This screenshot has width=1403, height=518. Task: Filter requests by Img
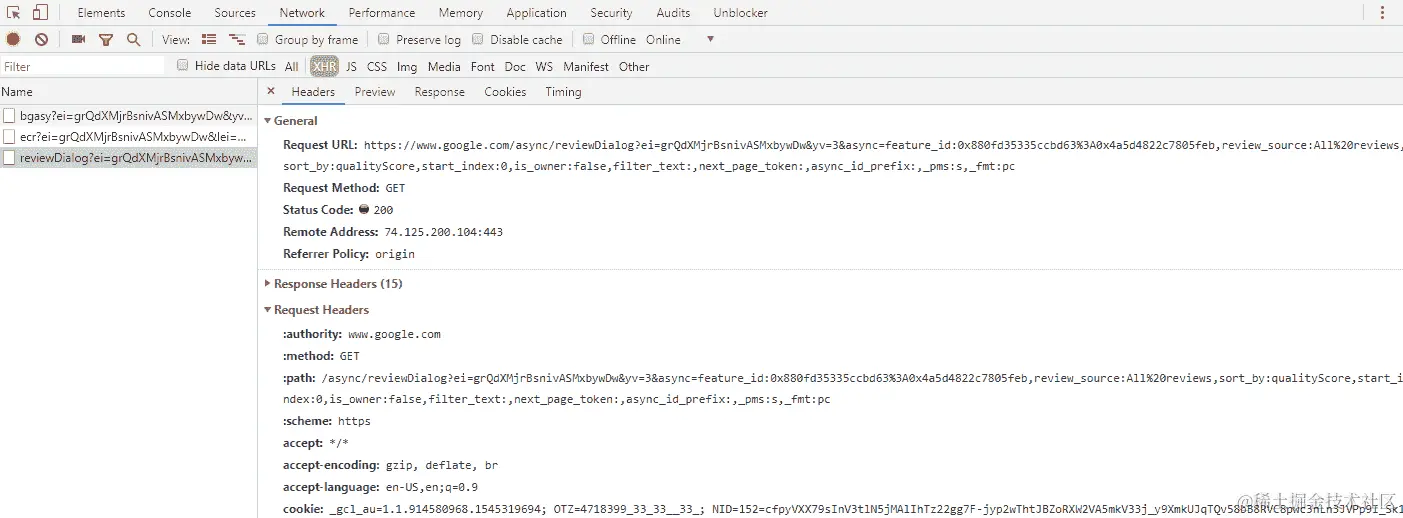407,67
